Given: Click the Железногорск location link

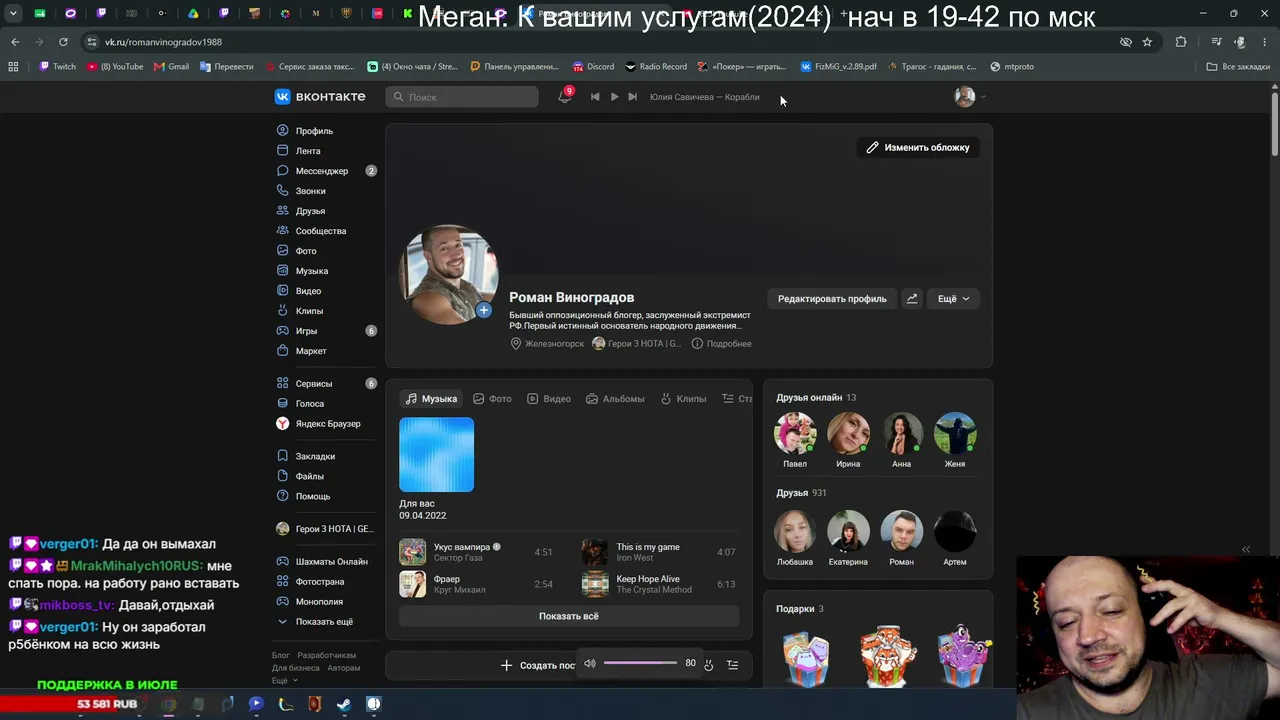Looking at the screenshot, I should coord(547,344).
